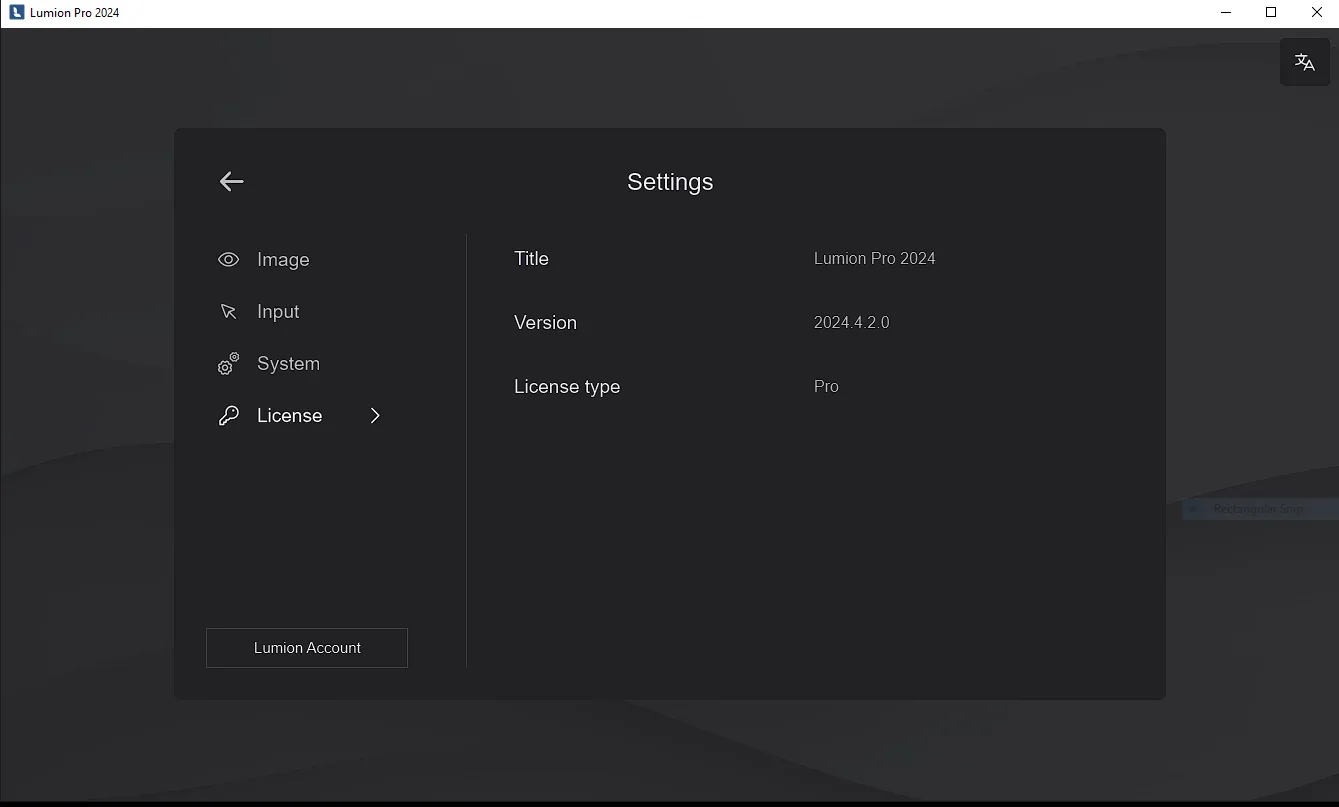
Task: Click the chevron next to License
Action: coord(375,416)
